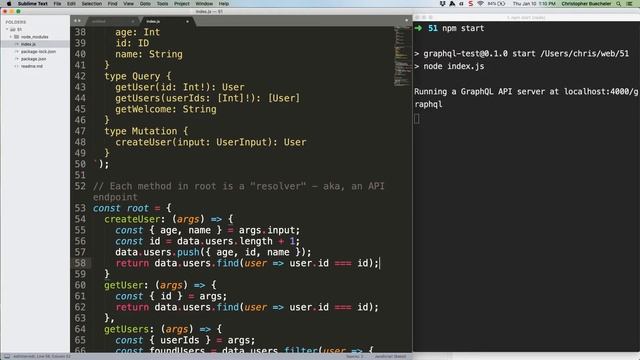
Task: Open the tab list dropdown arrow
Action: pos(407,20)
